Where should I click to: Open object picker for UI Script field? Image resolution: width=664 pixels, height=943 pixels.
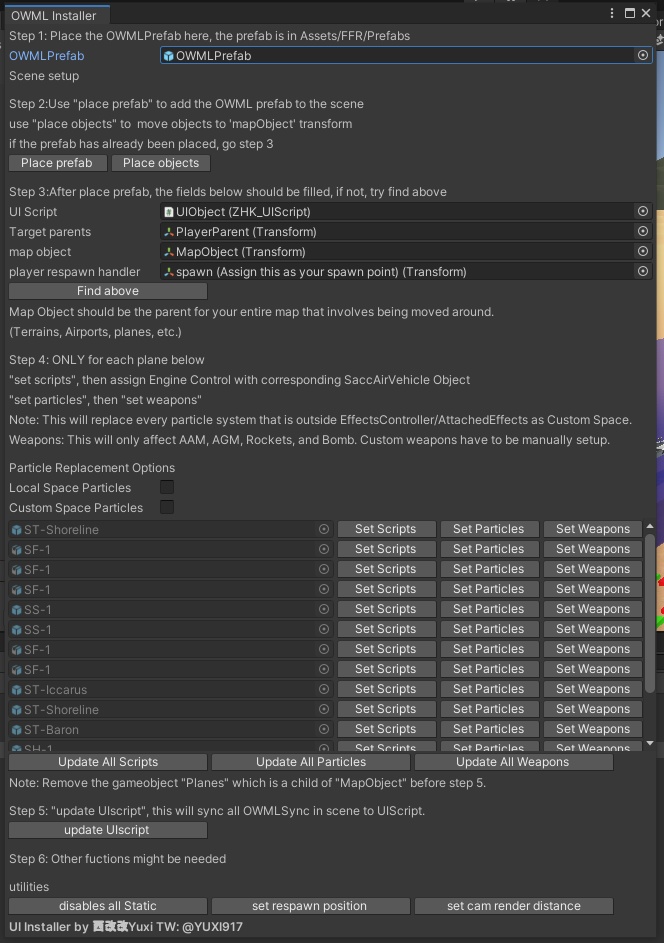pos(643,211)
